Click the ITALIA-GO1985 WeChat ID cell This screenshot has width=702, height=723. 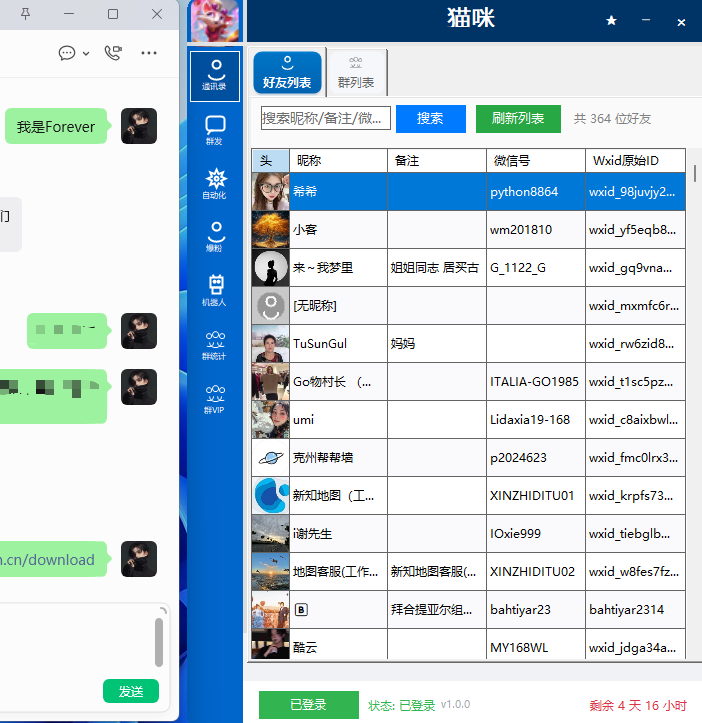(x=535, y=381)
